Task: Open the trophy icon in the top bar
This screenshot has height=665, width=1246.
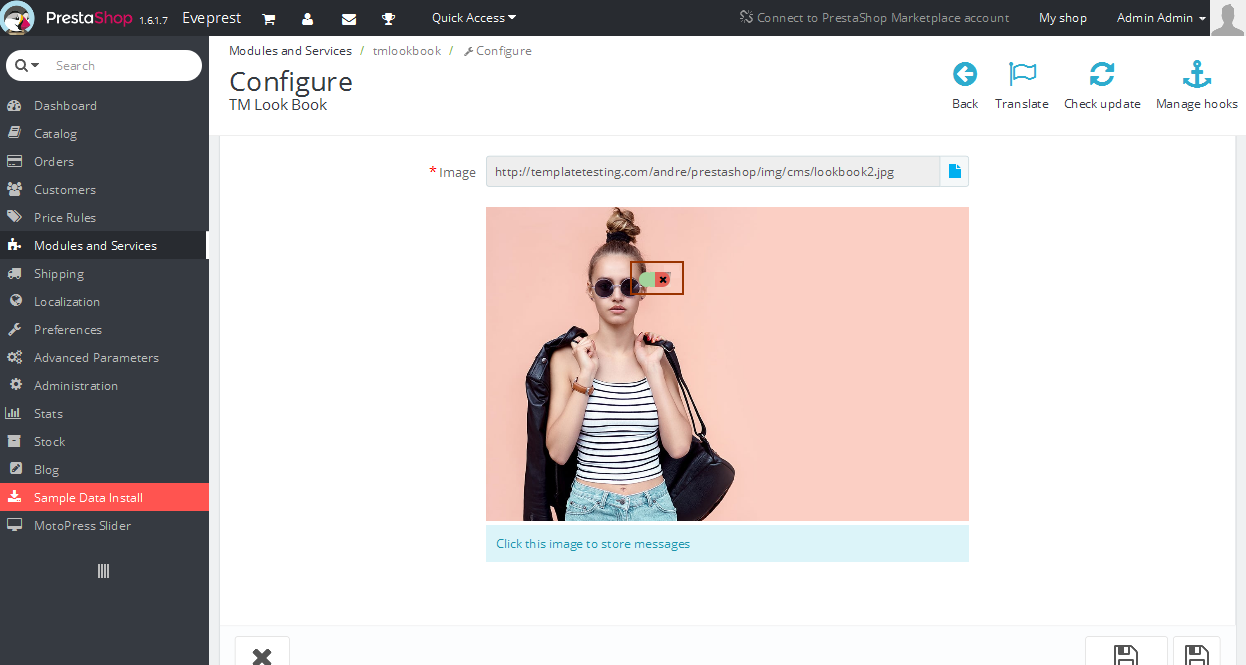Action: pos(389,18)
